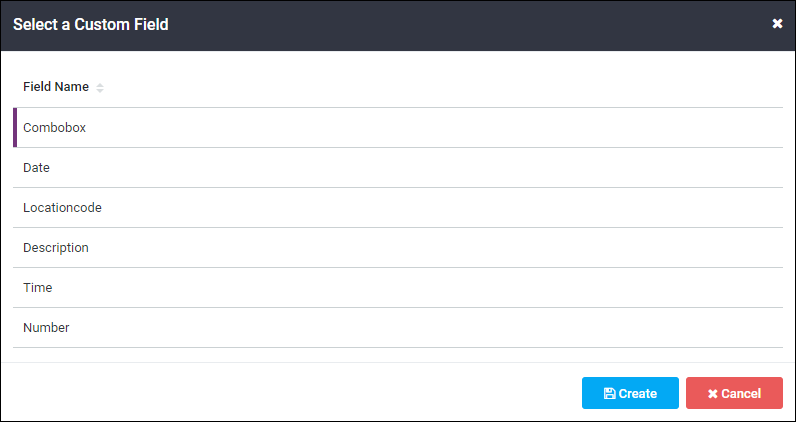Click the dialog title Select a Custom Field

(90, 24)
